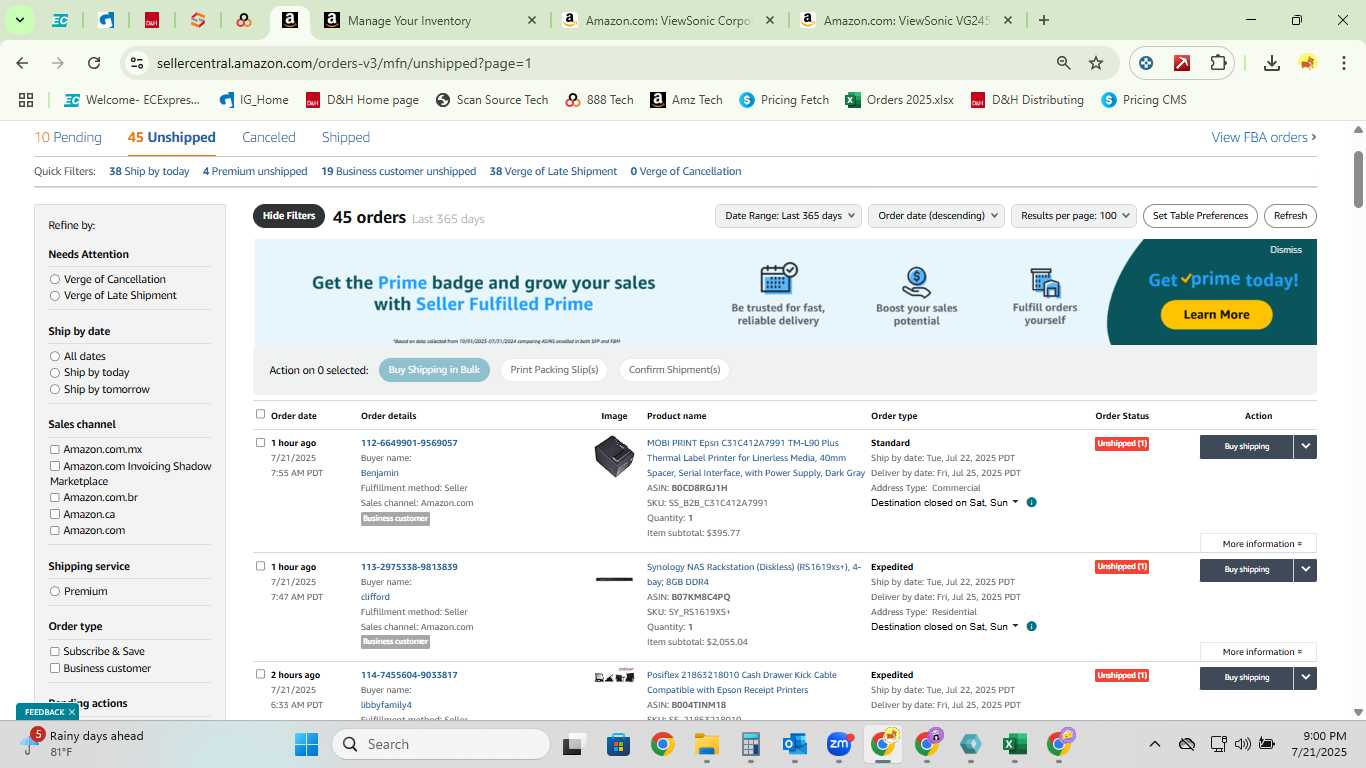Expand More information for Benjamin order
Image resolution: width=1366 pixels, height=768 pixels.
pyautogui.click(x=1259, y=544)
